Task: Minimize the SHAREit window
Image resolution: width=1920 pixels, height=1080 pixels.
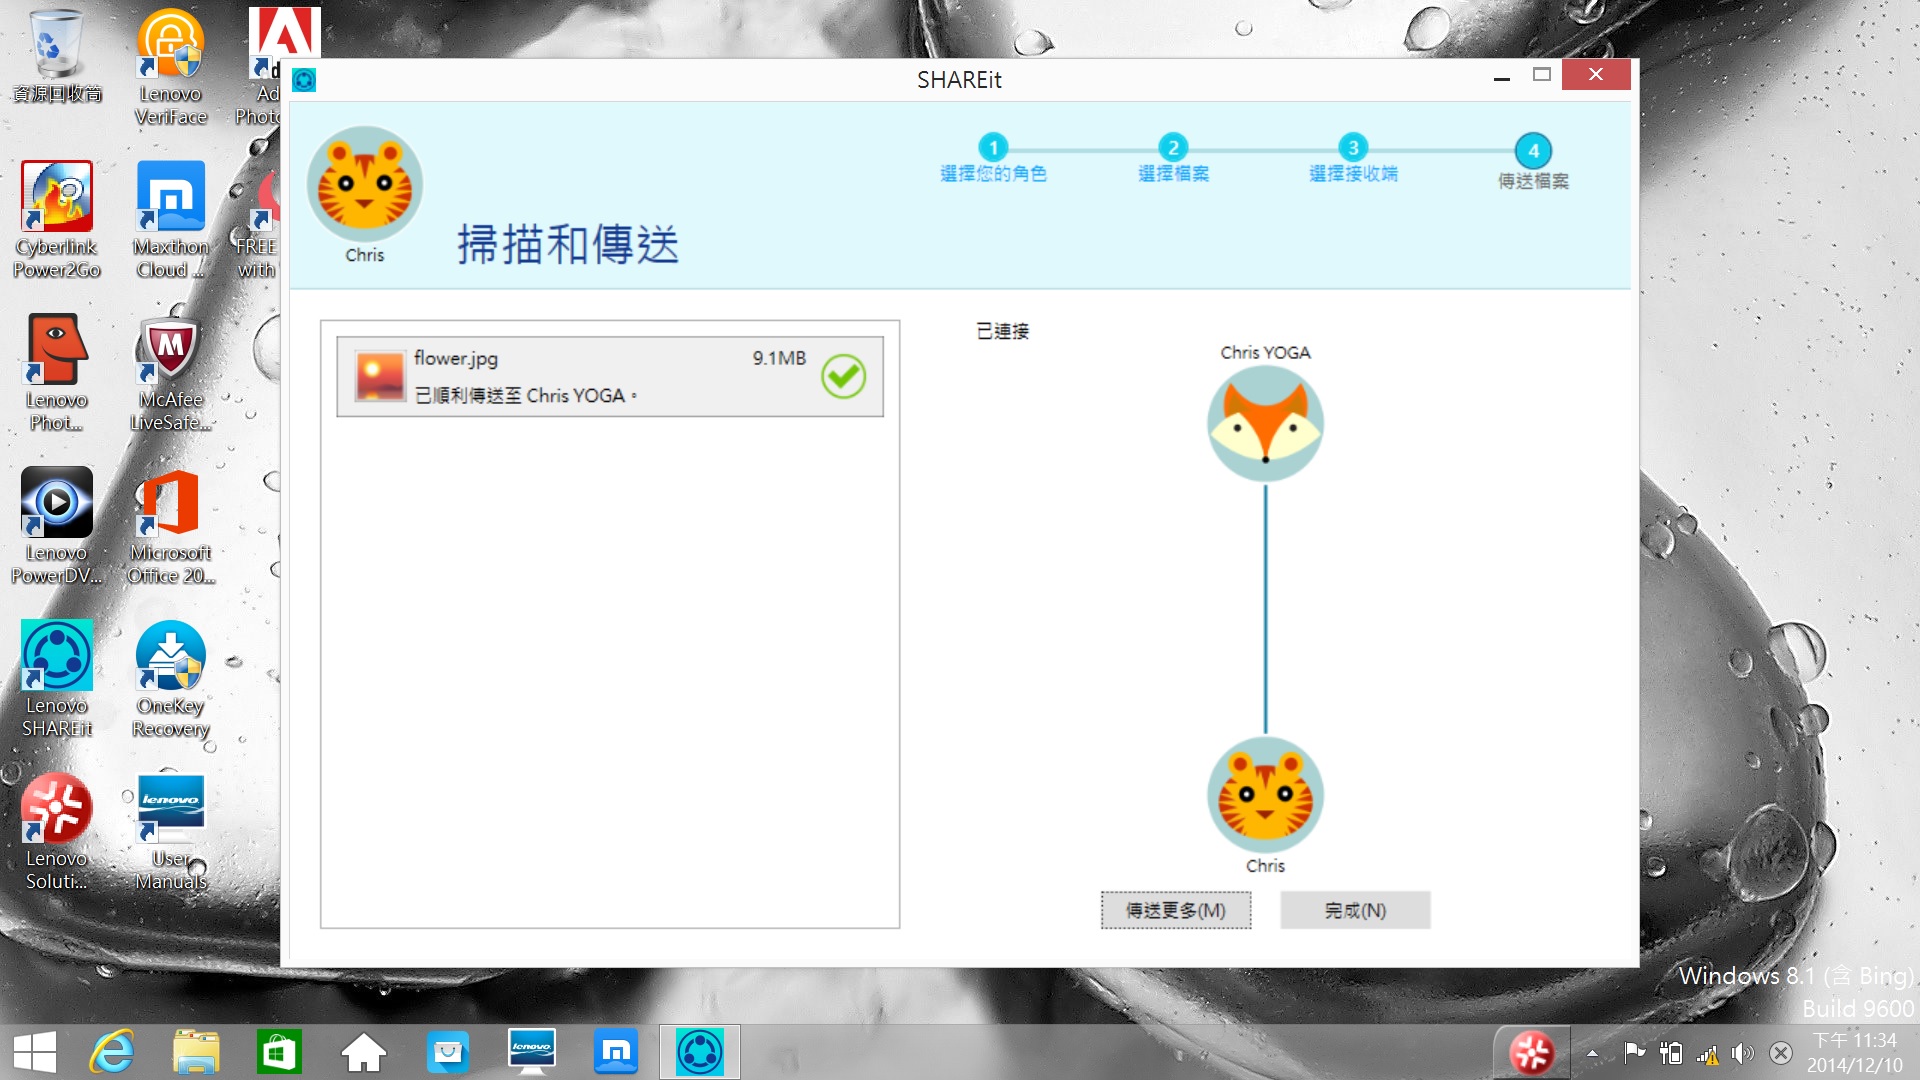Action: pyautogui.click(x=1501, y=76)
